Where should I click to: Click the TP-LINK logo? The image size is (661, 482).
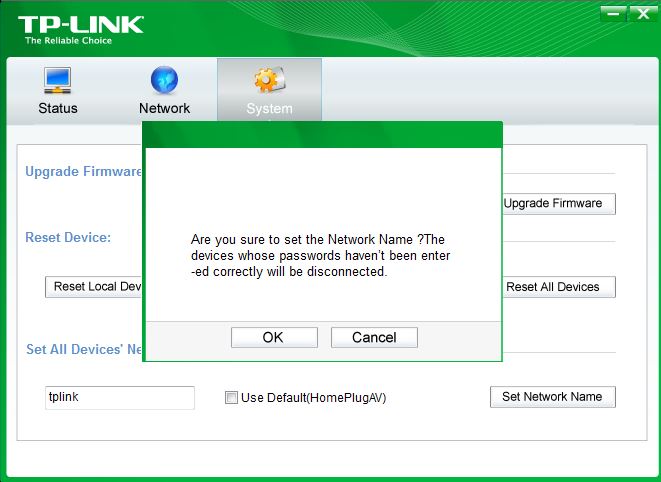click(x=81, y=24)
